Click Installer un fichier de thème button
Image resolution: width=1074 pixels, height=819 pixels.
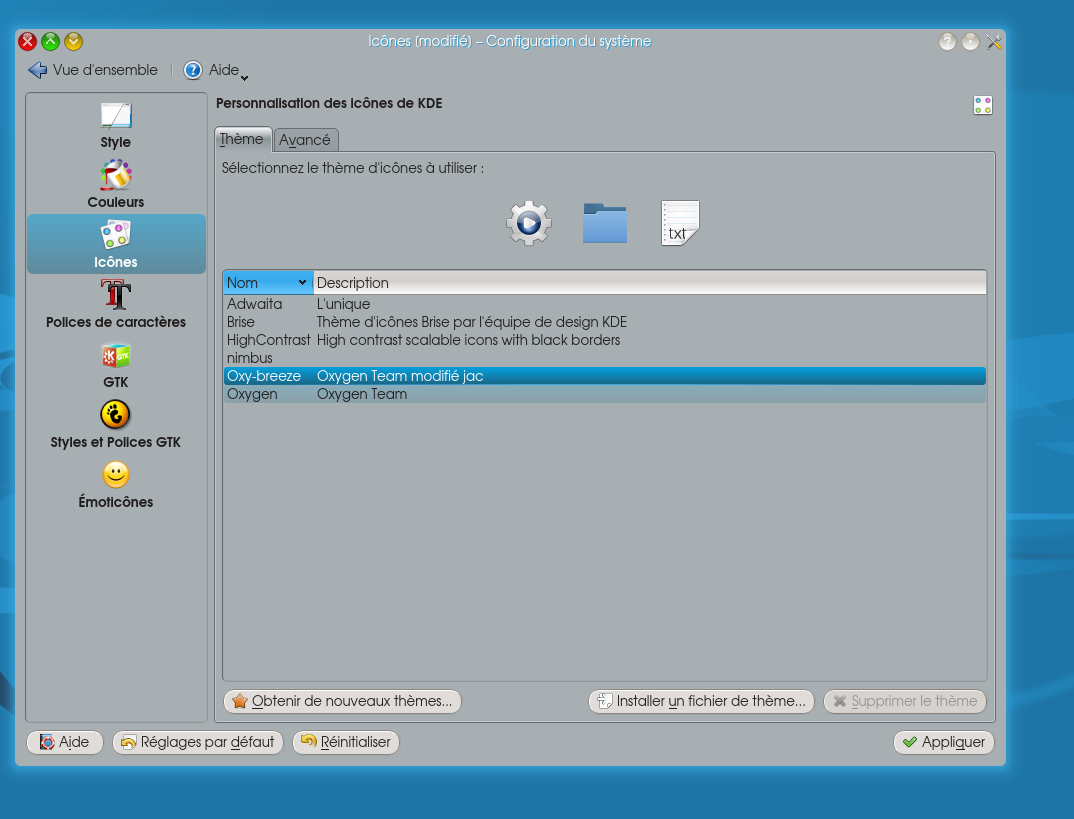pyautogui.click(x=701, y=701)
